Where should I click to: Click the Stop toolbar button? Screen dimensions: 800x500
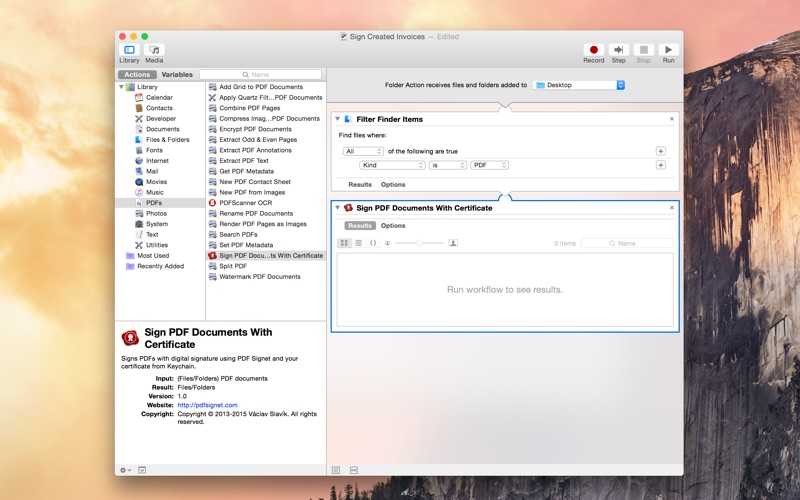click(643, 50)
